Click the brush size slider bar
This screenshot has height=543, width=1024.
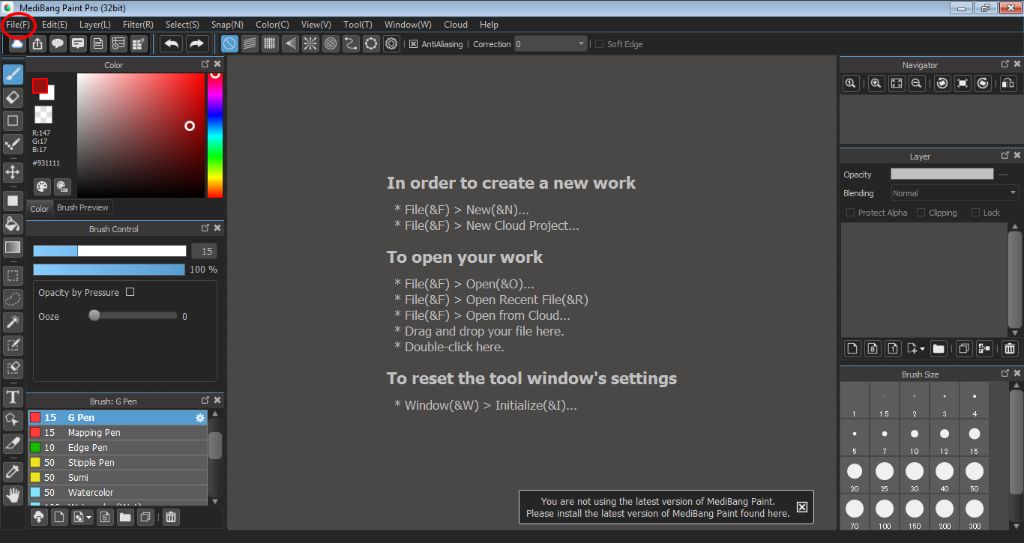click(110, 251)
